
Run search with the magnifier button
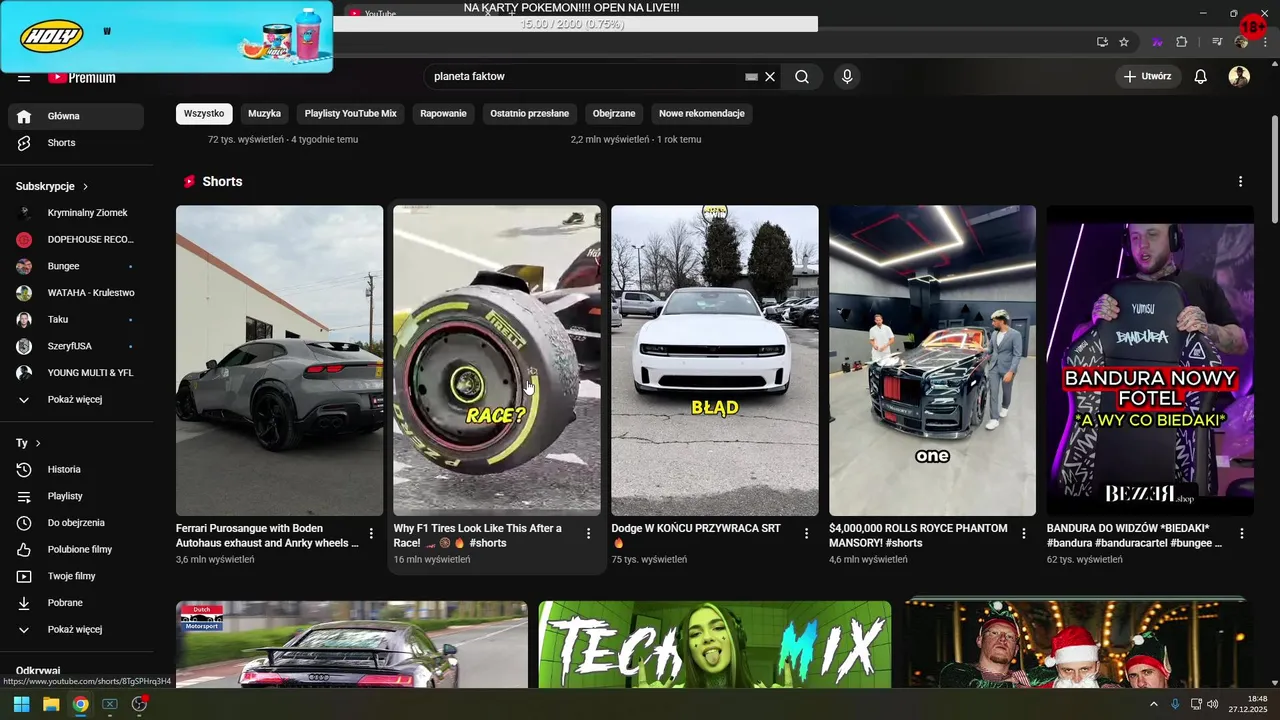802,77
